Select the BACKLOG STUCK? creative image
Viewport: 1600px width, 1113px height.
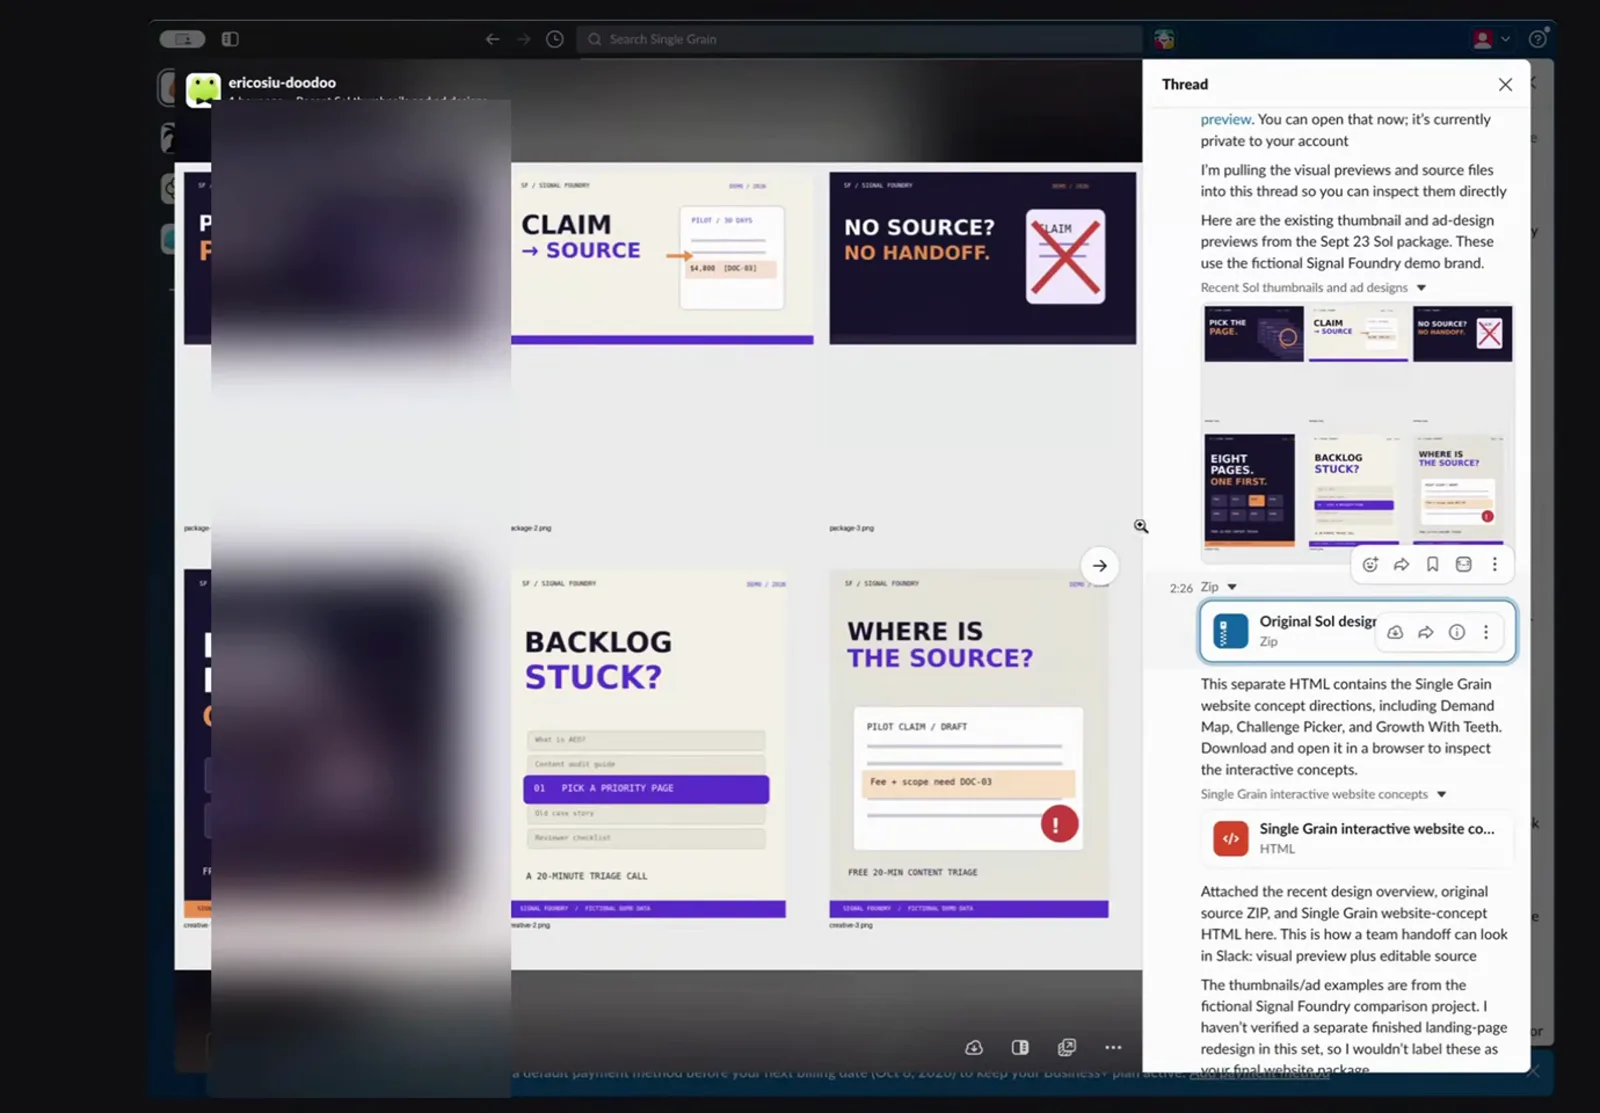tap(648, 744)
